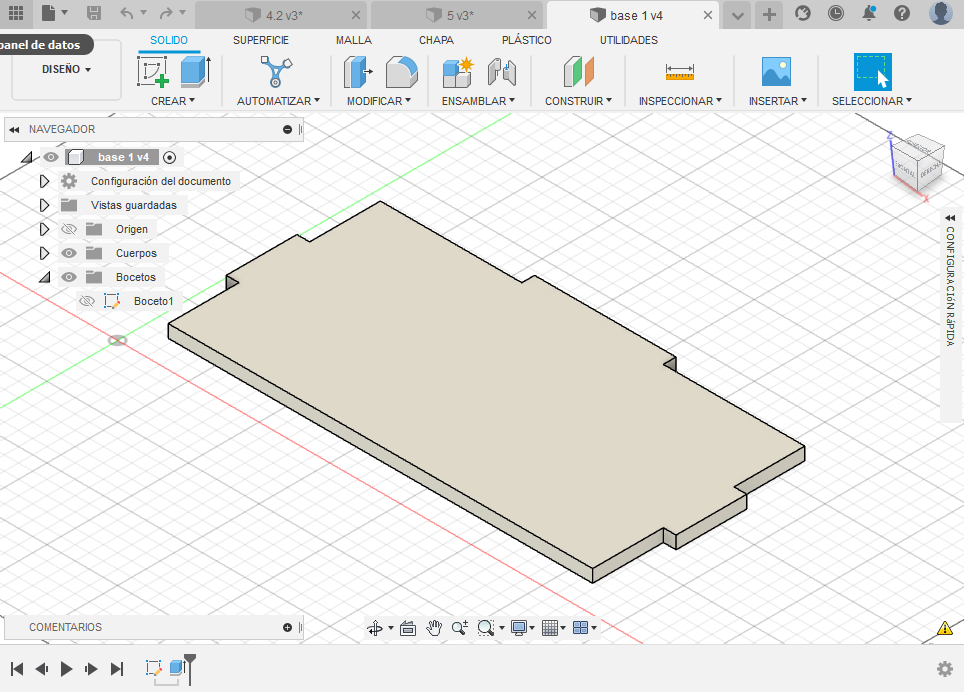Click the Offset Plane construct icon
This screenshot has height=692, width=964.
pos(579,71)
